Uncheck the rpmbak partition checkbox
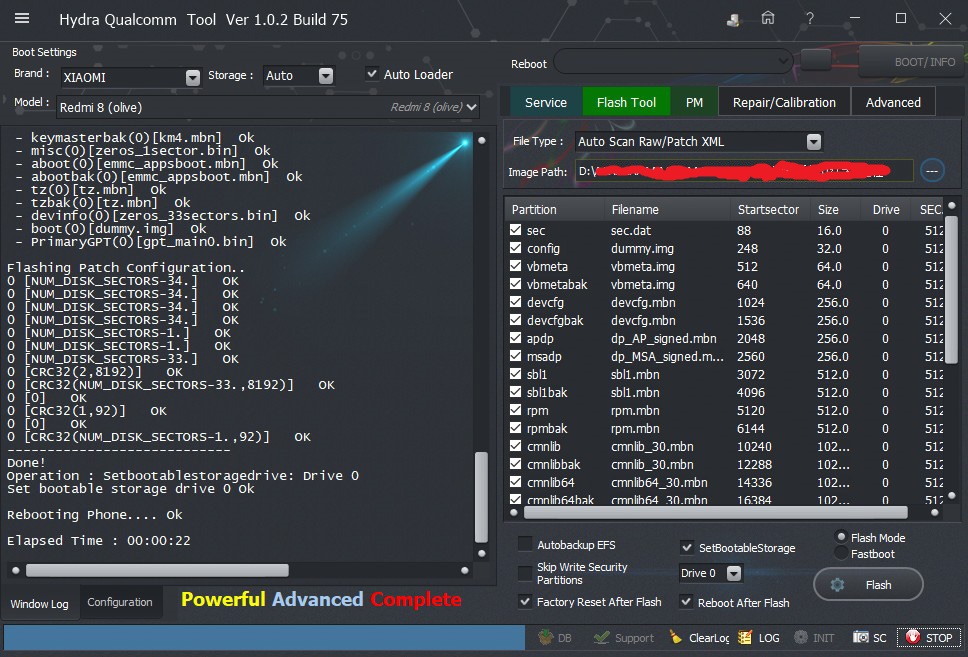The width and height of the screenshot is (968, 657). point(515,427)
